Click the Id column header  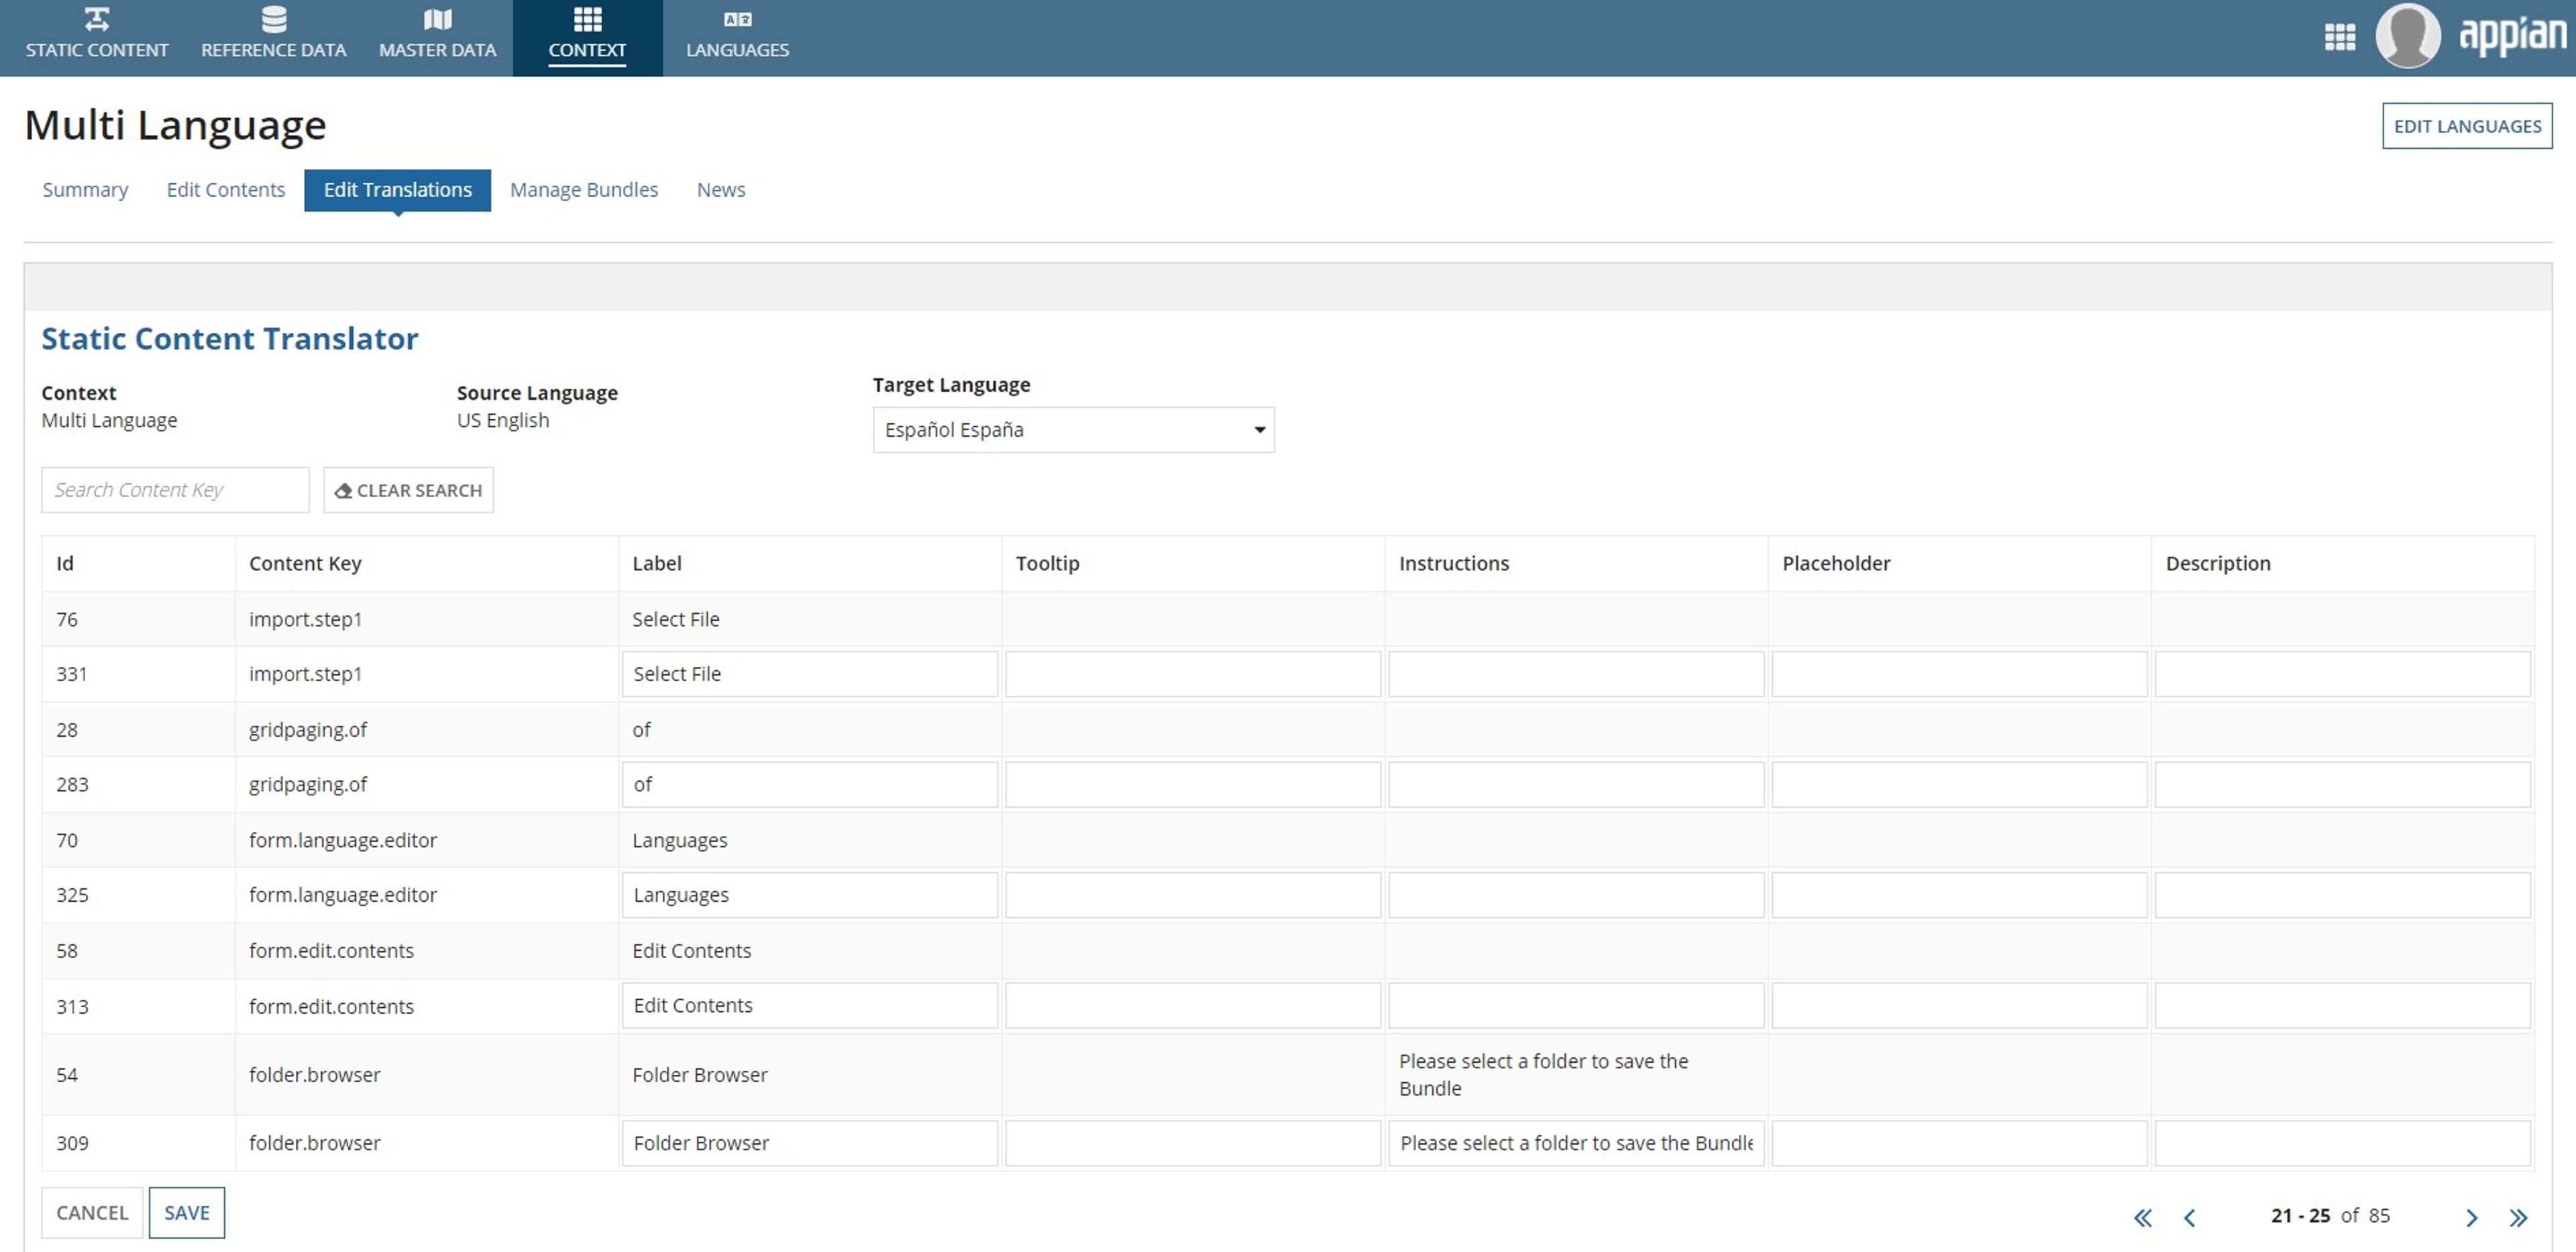(65, 563)
